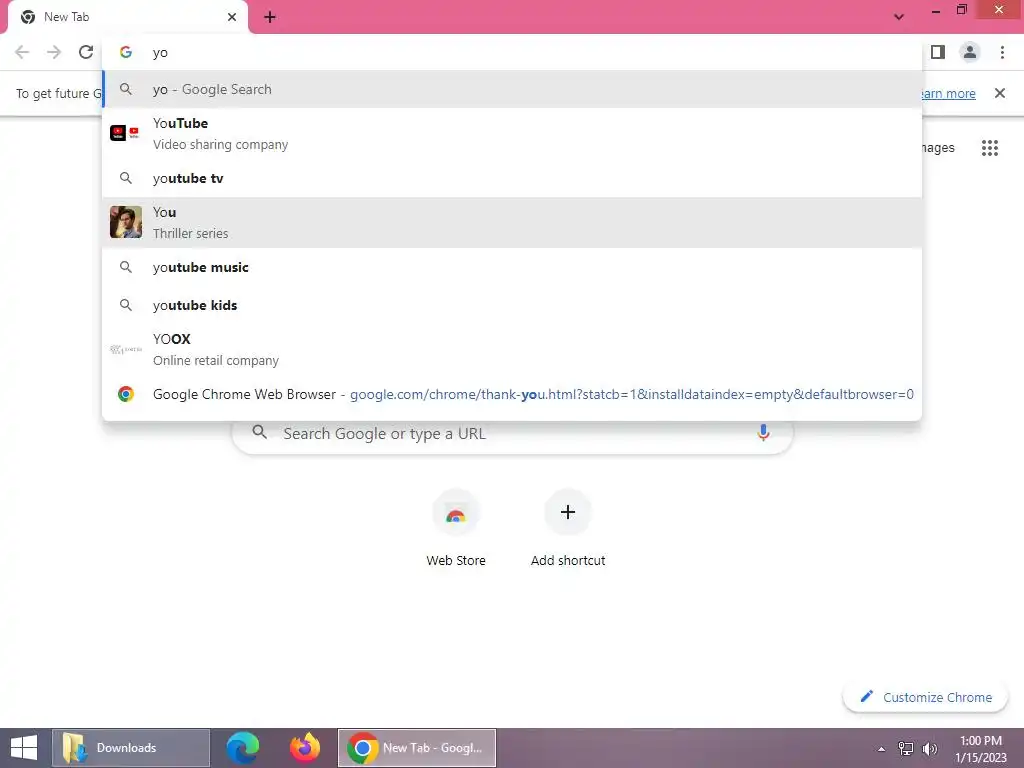The height and width of the screenshot is (768, 1024).
Task: Click the Google G icon in address bar
Action: tap(125, 52)
